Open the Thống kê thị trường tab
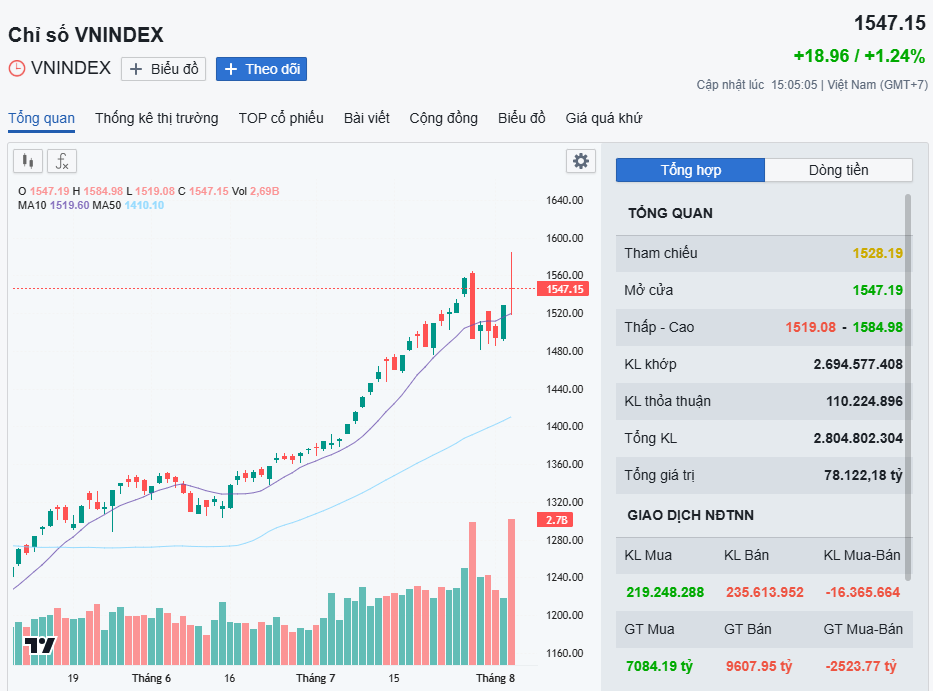This screenshot has height=691, width=933. pos(156,118)
